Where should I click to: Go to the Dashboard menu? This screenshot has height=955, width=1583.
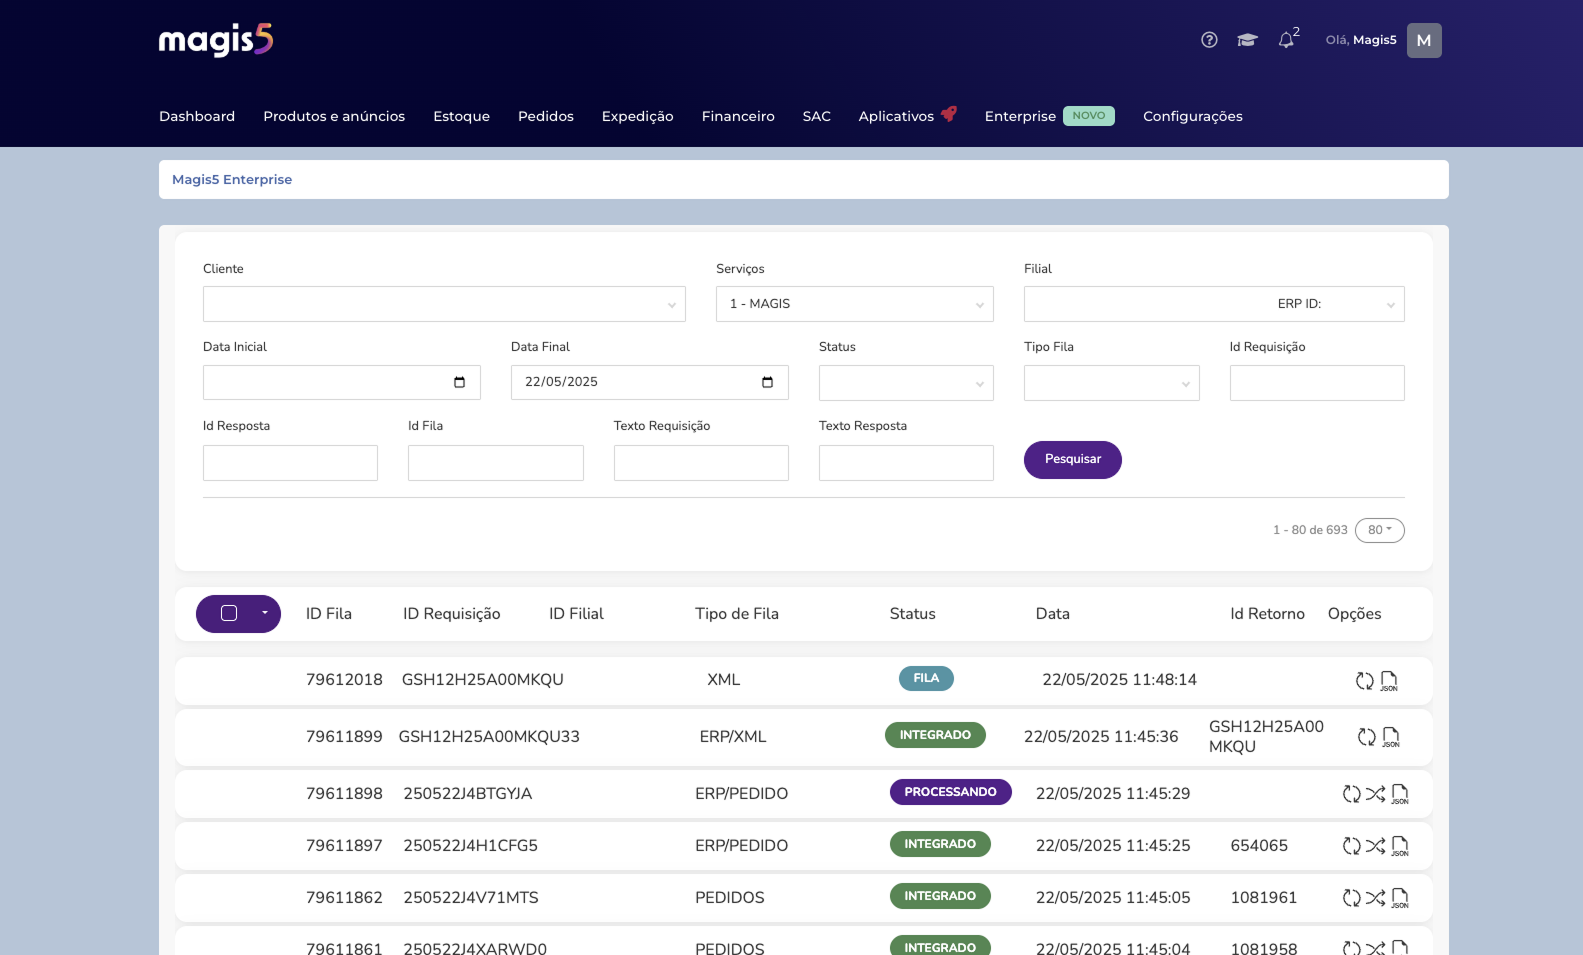pos(197,116)
